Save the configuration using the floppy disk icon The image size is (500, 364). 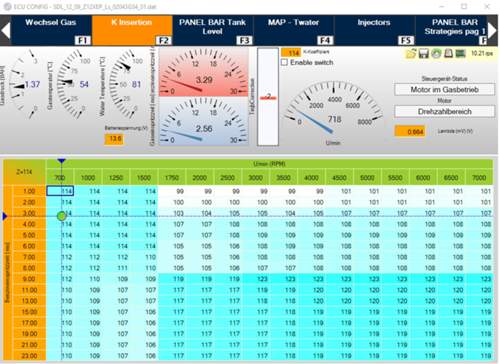pyautogui.click(x=424, y=53)
